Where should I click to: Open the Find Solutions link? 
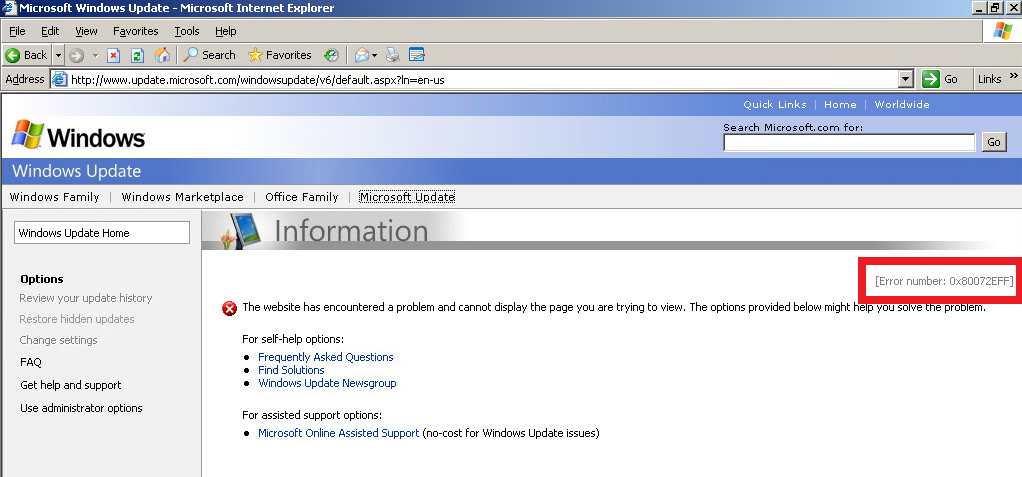pos(291,370)
